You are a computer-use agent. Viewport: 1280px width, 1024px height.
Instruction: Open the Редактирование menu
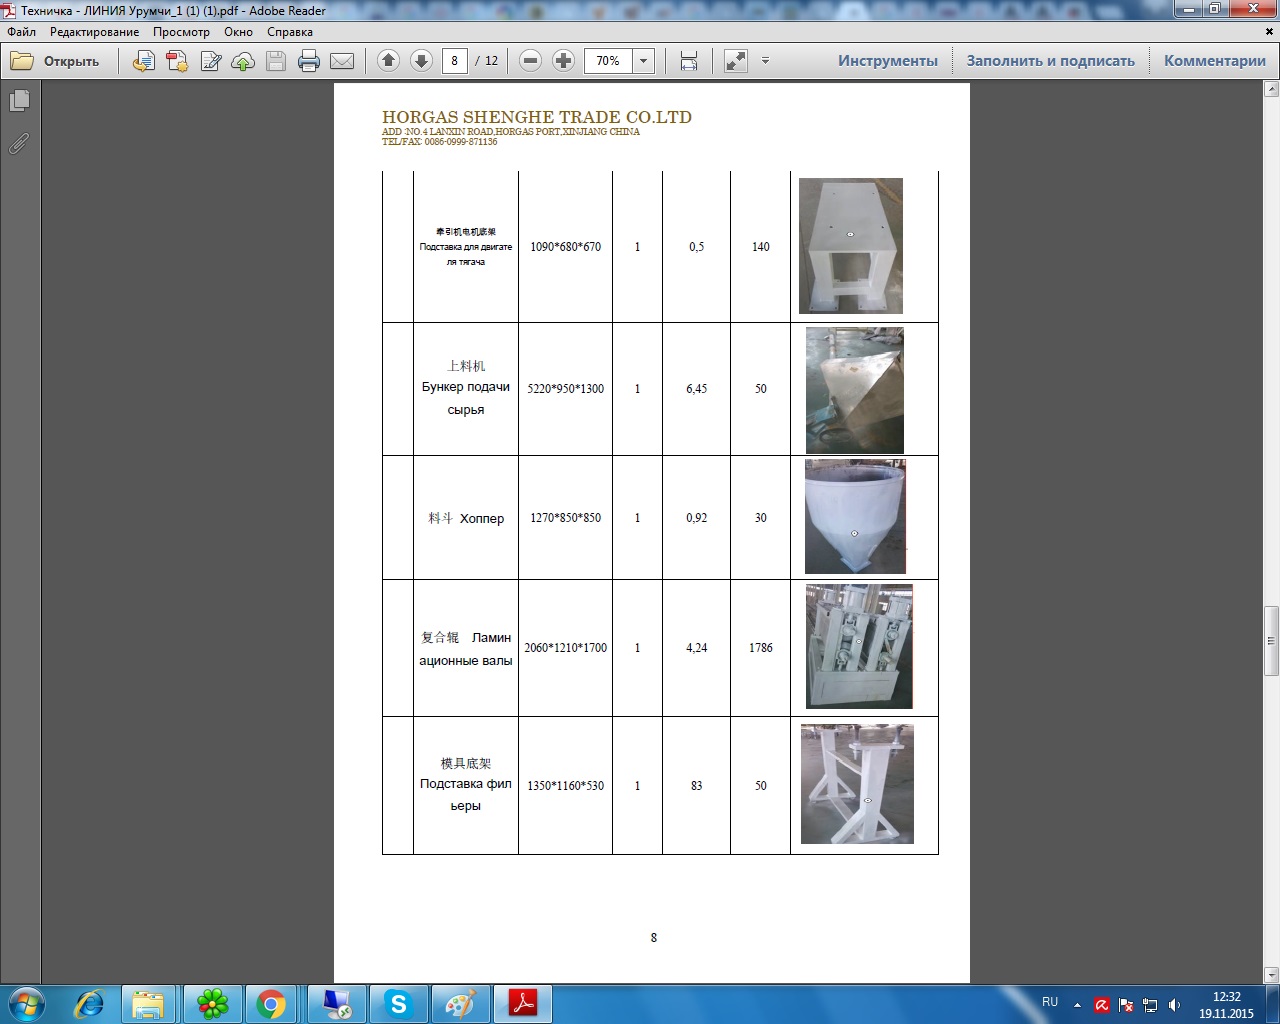coord(95,32)
